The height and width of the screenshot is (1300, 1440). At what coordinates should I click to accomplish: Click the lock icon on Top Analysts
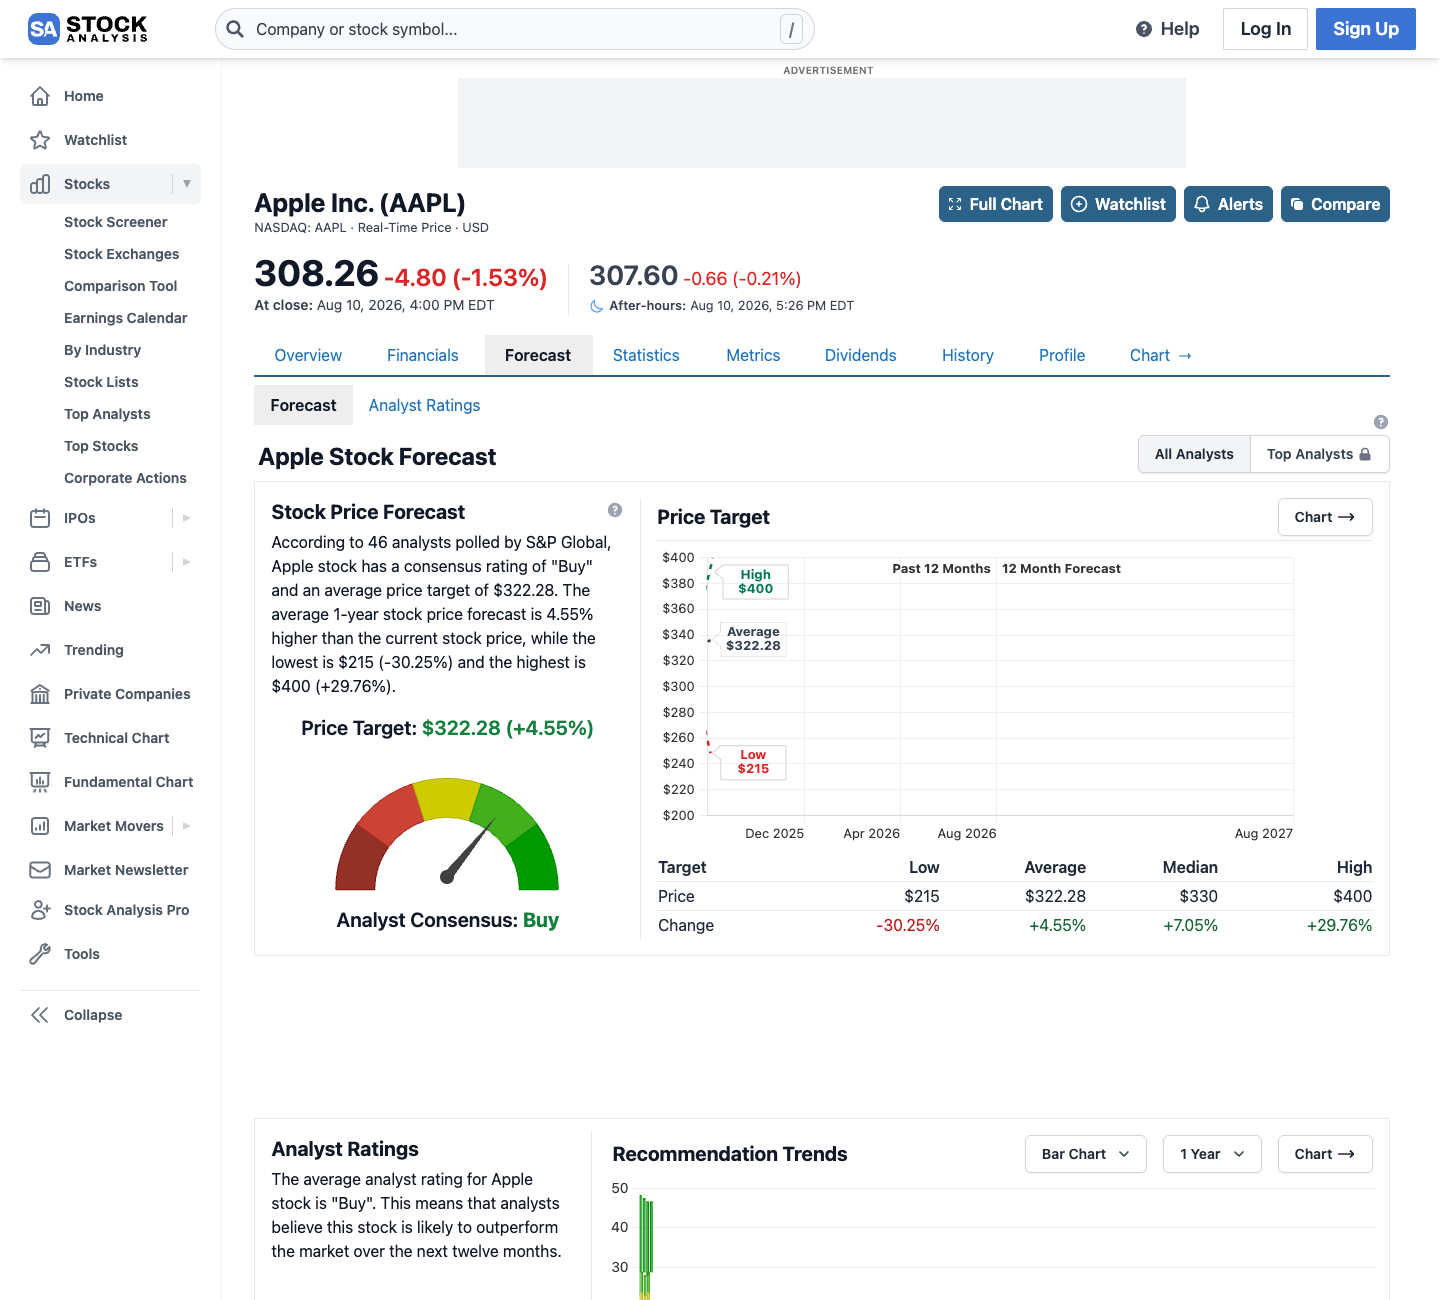[x=1365, y=454]
